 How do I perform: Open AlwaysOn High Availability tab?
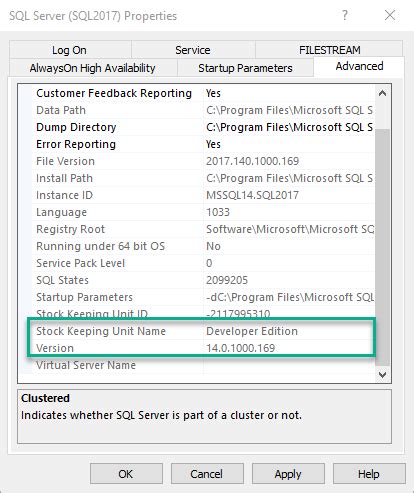pos(93,68)
